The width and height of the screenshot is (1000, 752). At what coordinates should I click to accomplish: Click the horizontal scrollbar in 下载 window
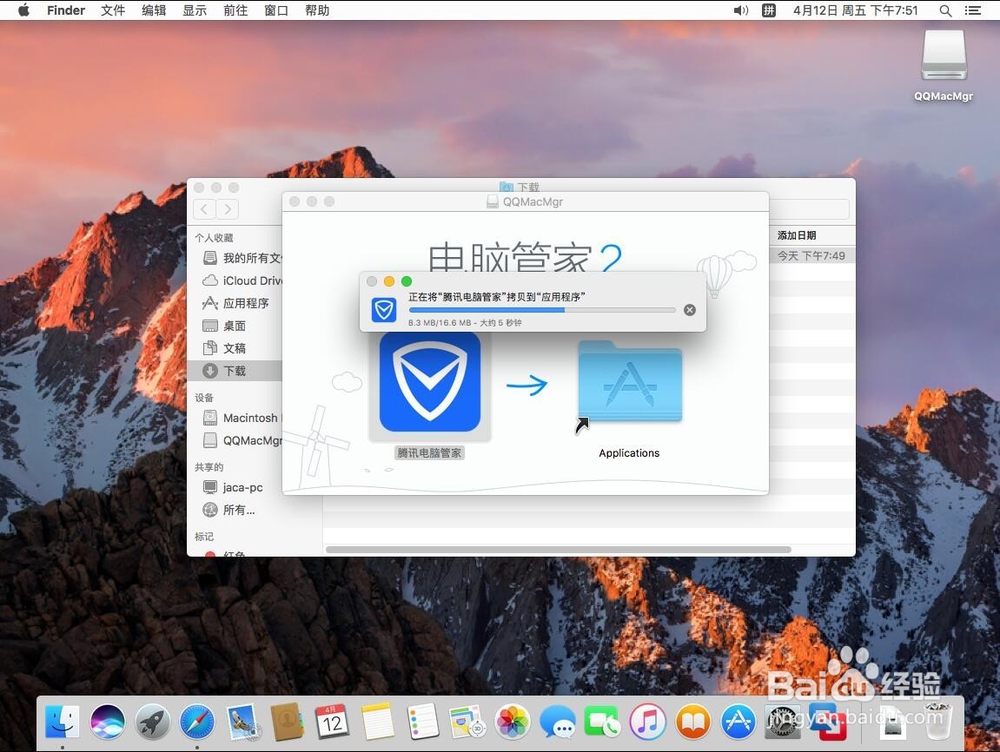click(559, 549)
